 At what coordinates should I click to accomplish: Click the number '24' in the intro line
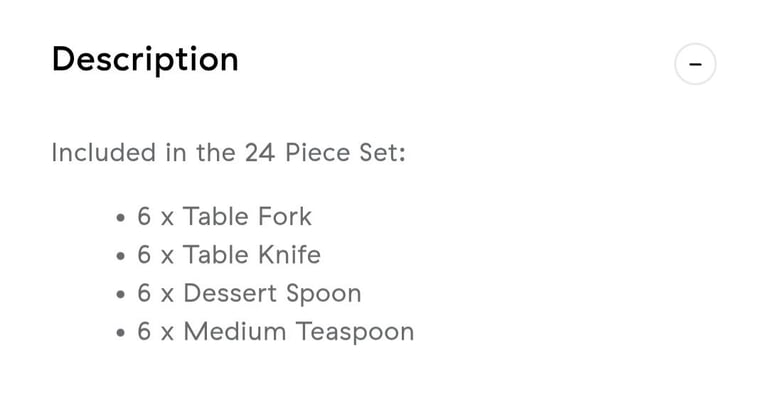coord(260,152)
